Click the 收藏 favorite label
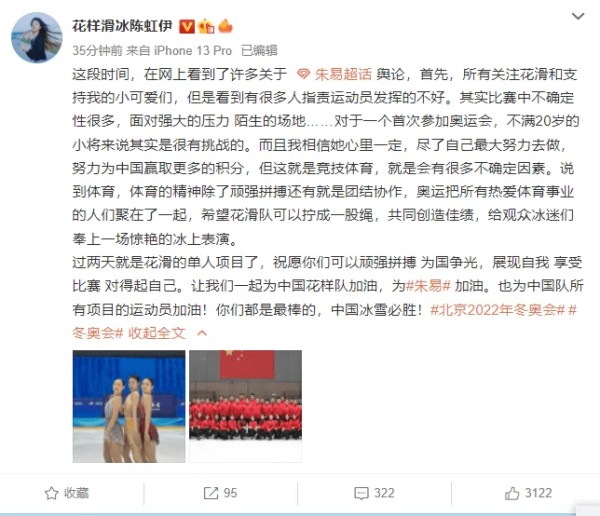600x516 pixels. [x=77, y=493]
